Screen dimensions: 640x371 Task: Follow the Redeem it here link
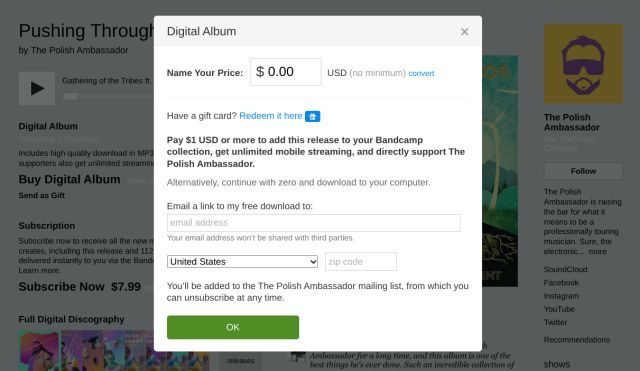click(x=271, y=116)
